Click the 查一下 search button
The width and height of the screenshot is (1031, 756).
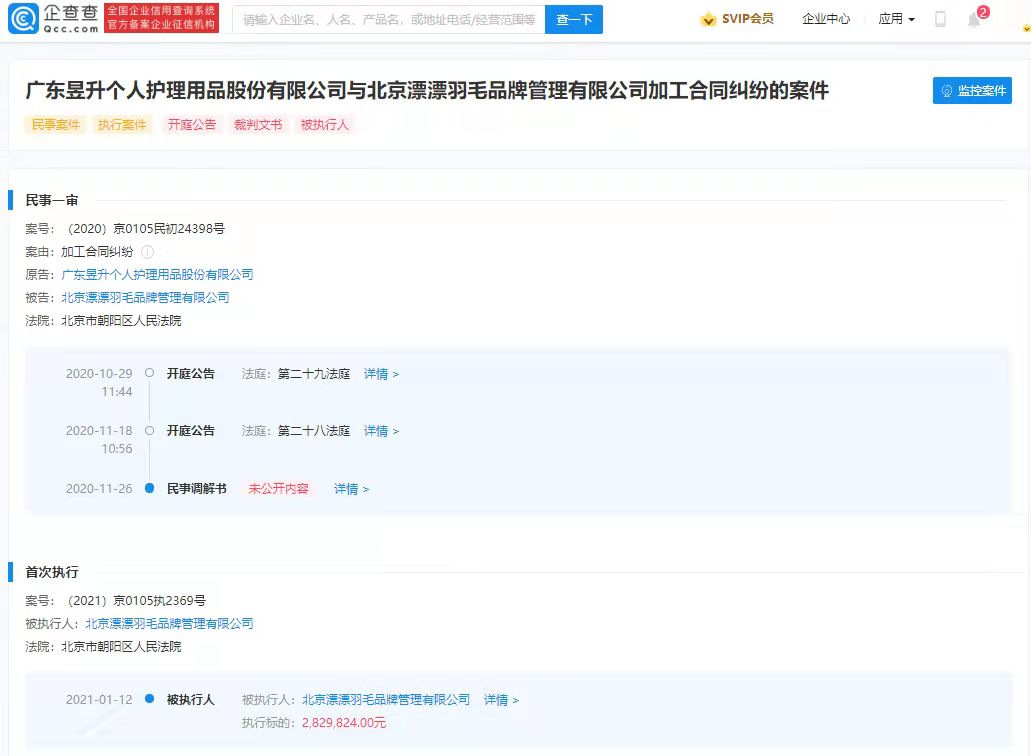tap(573, 20)
